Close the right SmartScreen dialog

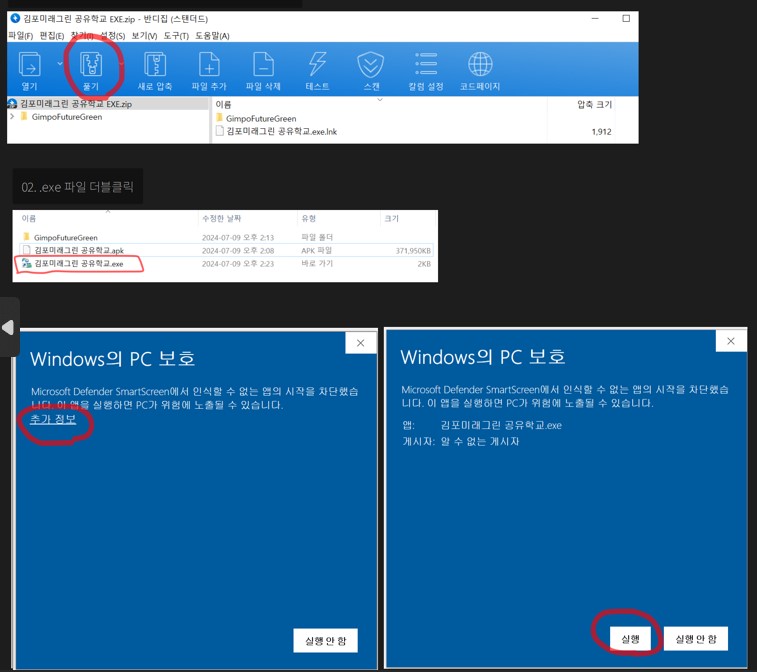click(731, 341)
